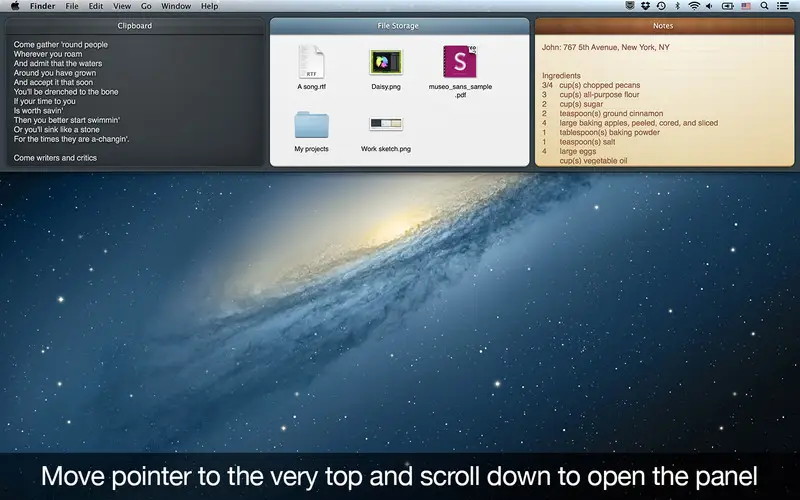Click the battery status icon
800x500 pixels.
[728, 6]
